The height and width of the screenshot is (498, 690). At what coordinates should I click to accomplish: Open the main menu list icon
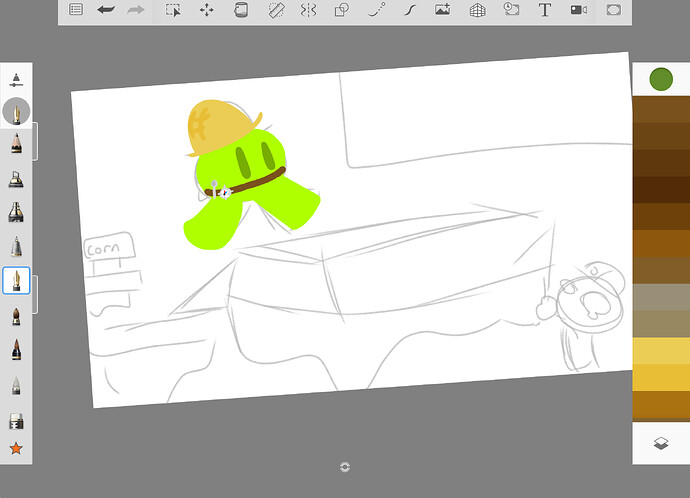[x=76, y=10]
